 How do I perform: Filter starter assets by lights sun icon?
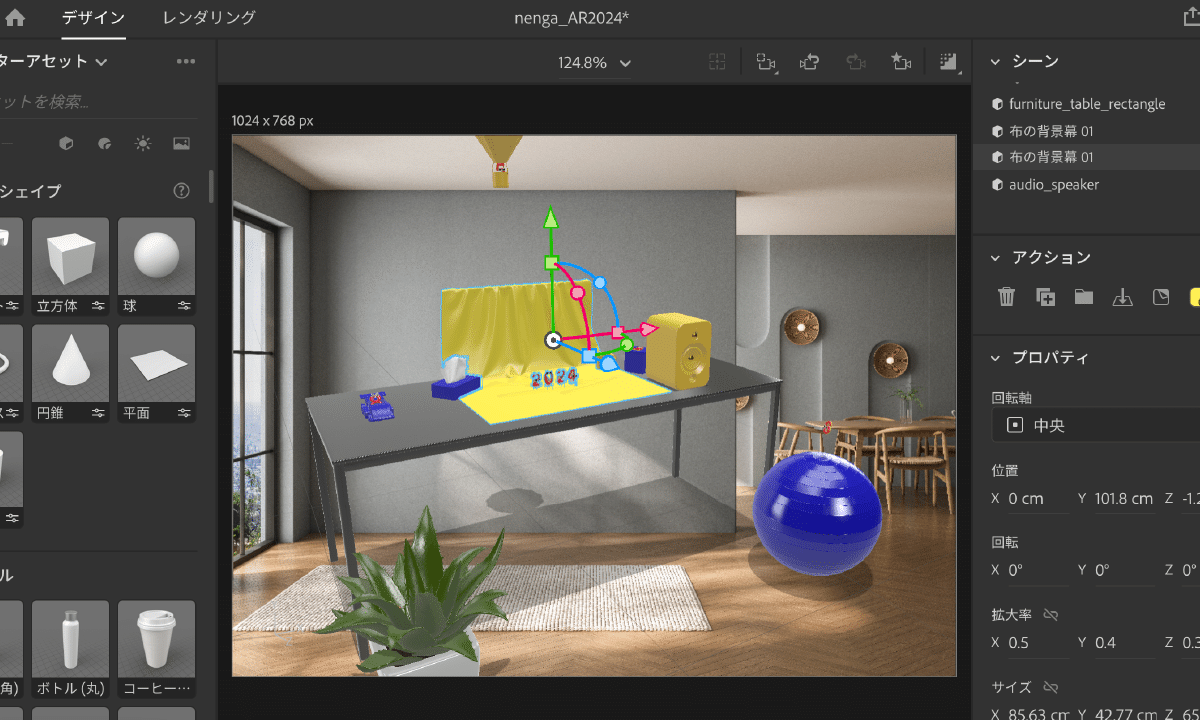[143, 144]
